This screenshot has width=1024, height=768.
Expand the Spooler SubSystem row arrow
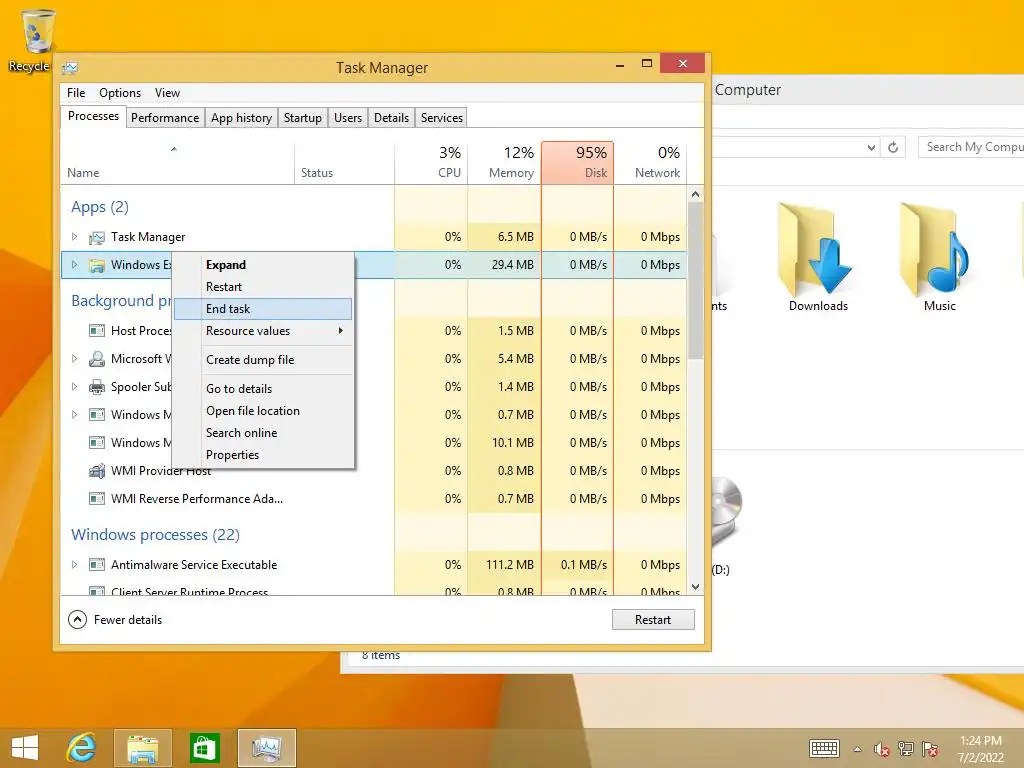(74, 387)
